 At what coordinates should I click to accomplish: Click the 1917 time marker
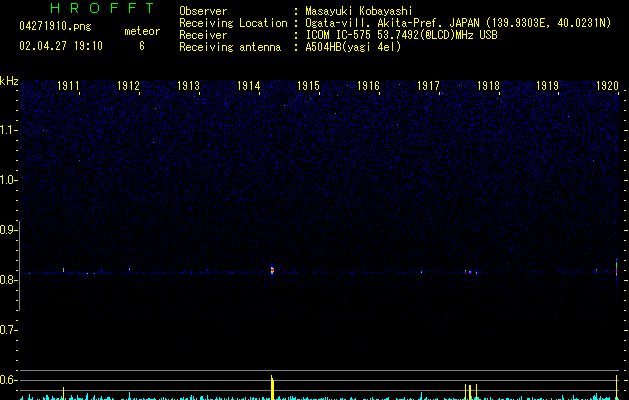pos(428,86)
